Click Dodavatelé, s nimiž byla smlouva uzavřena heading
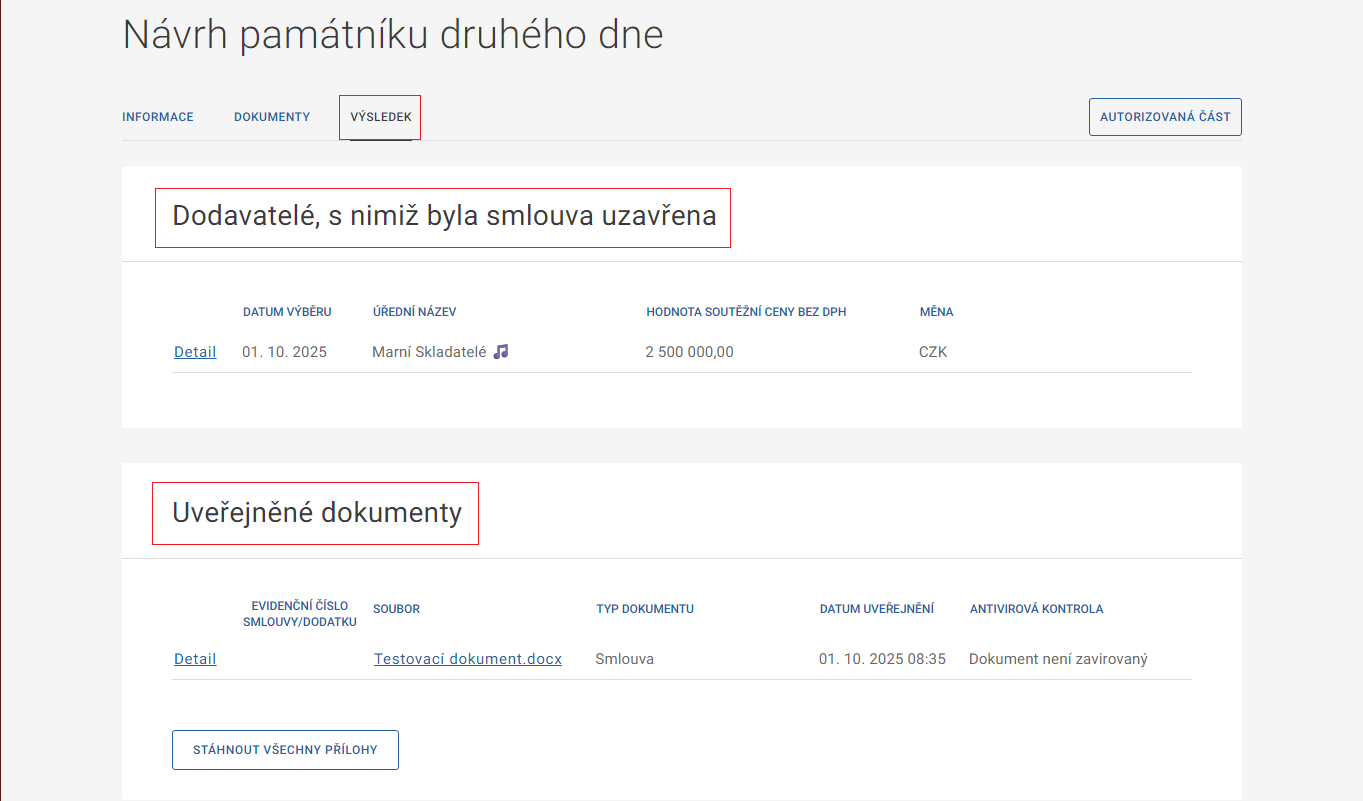 pyautogui.click(x=443, y=216)
